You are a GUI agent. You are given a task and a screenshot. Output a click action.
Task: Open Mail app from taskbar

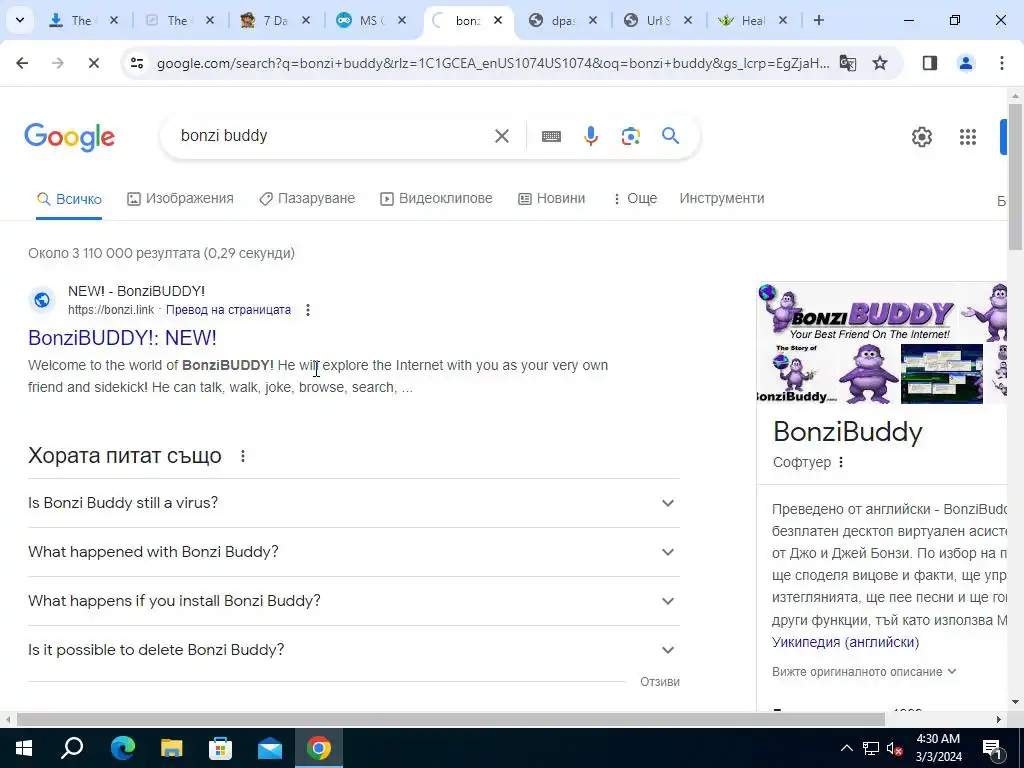[269, 748]
